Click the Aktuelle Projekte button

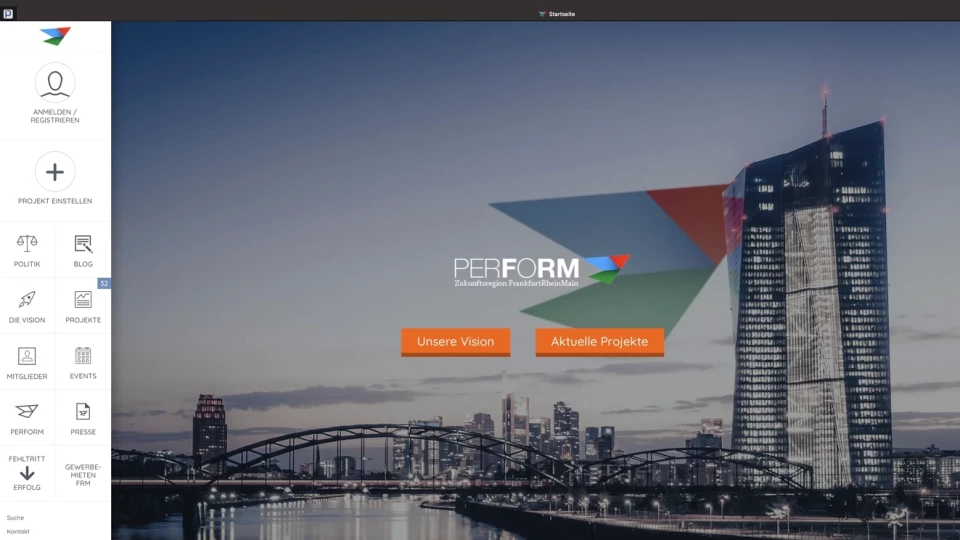click(599, 342)
